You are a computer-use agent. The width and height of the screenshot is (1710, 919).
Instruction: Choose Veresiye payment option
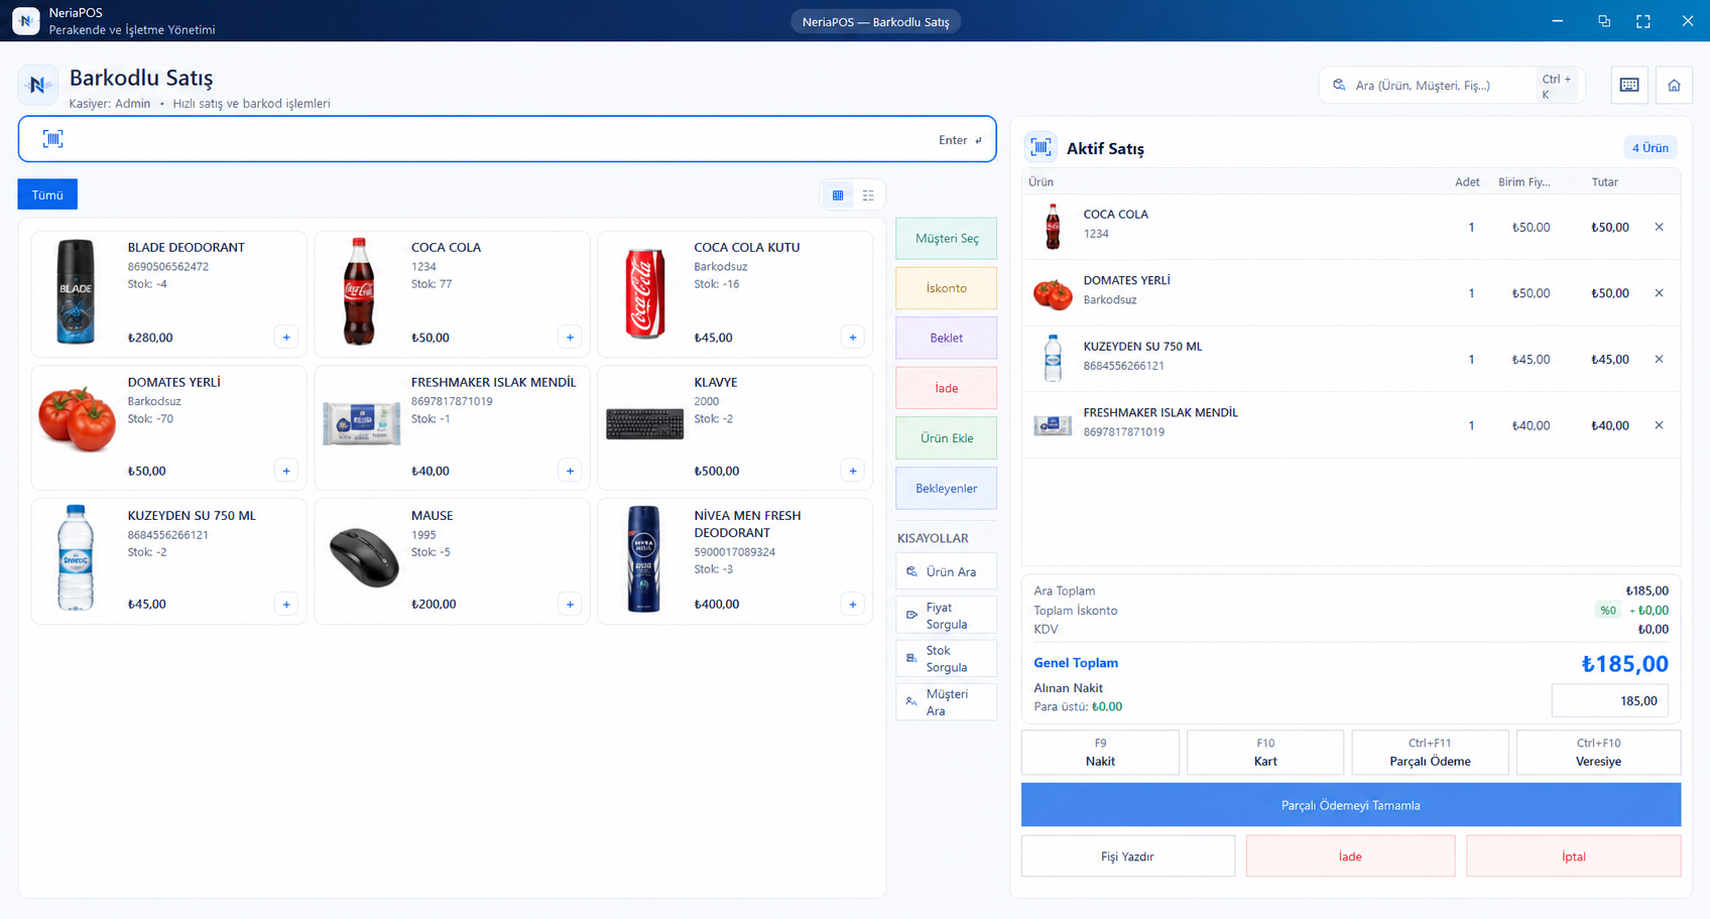1598,752
